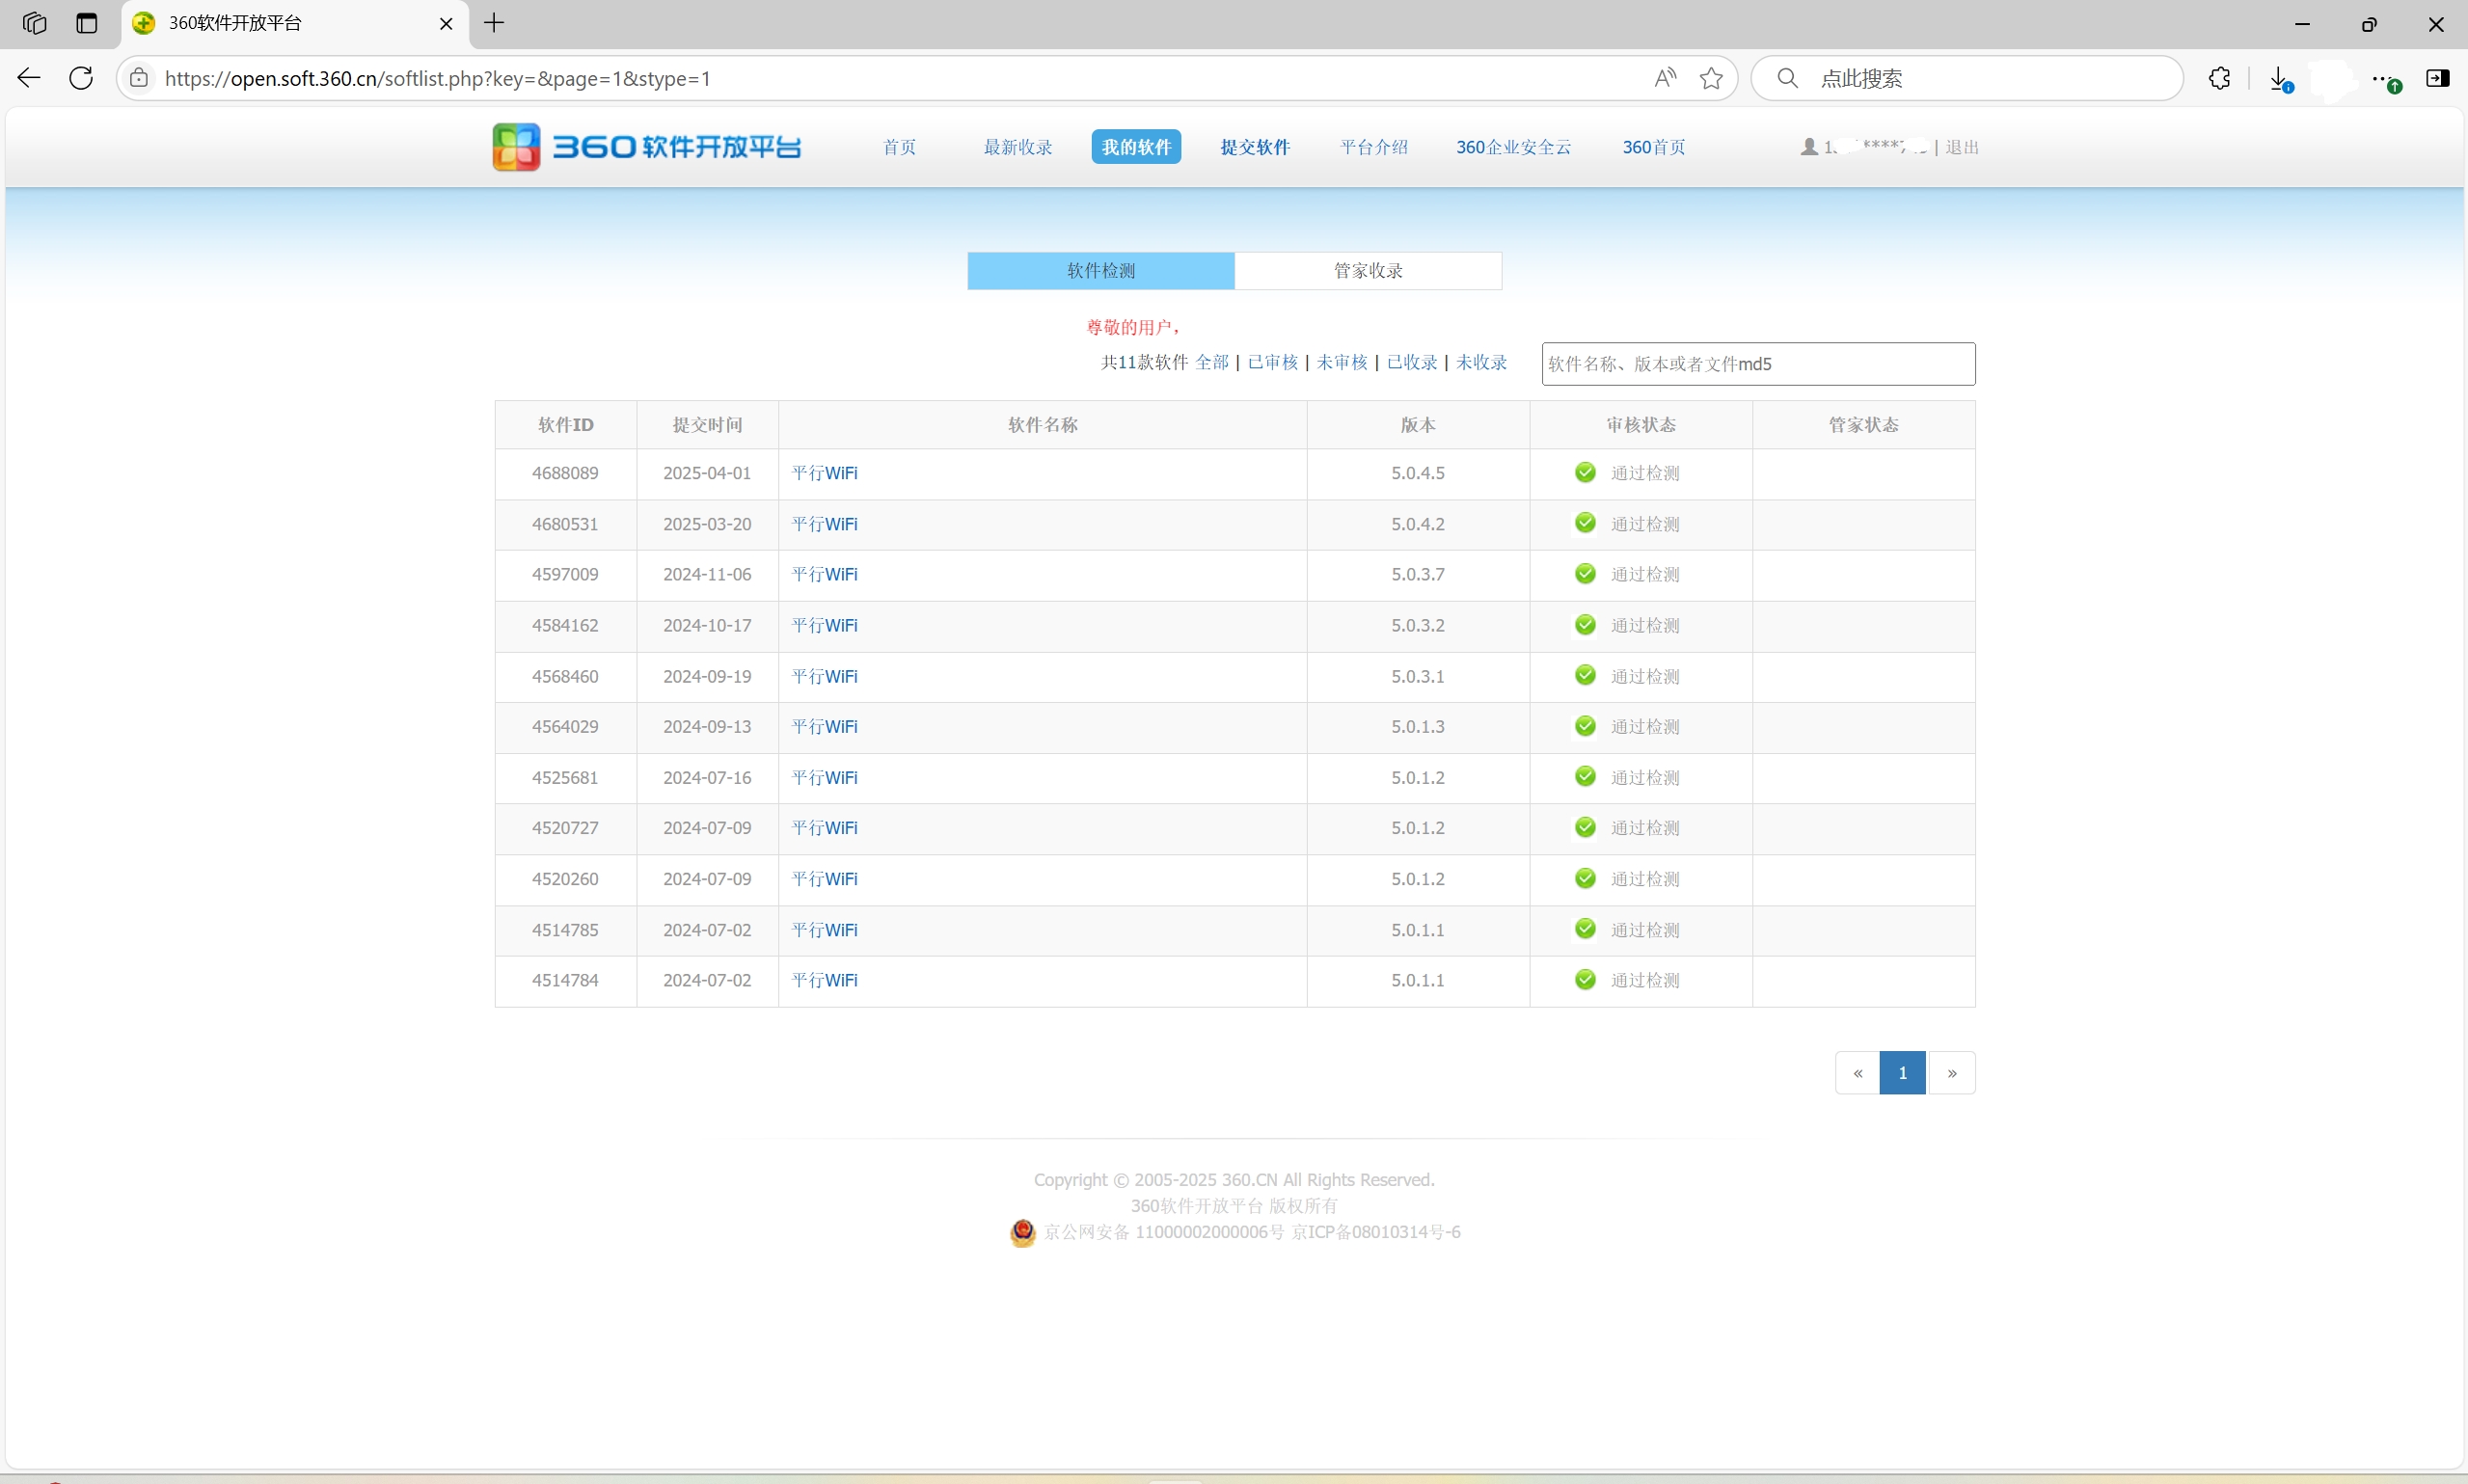Click the read aloud icon in address bar
Viewport: 2468px width, 1484px height.
pos(1664,78)
